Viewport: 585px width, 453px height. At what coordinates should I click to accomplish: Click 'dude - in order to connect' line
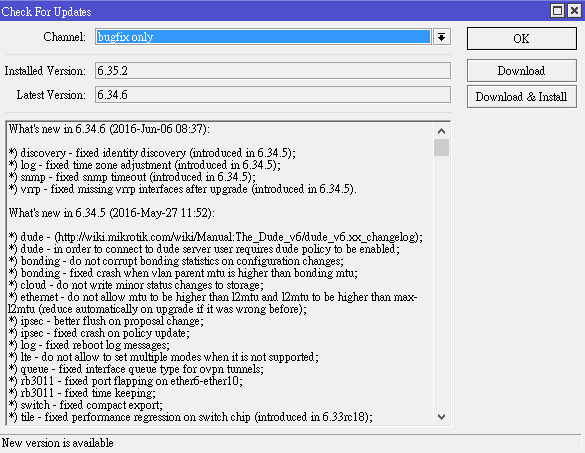coord(204,249)
